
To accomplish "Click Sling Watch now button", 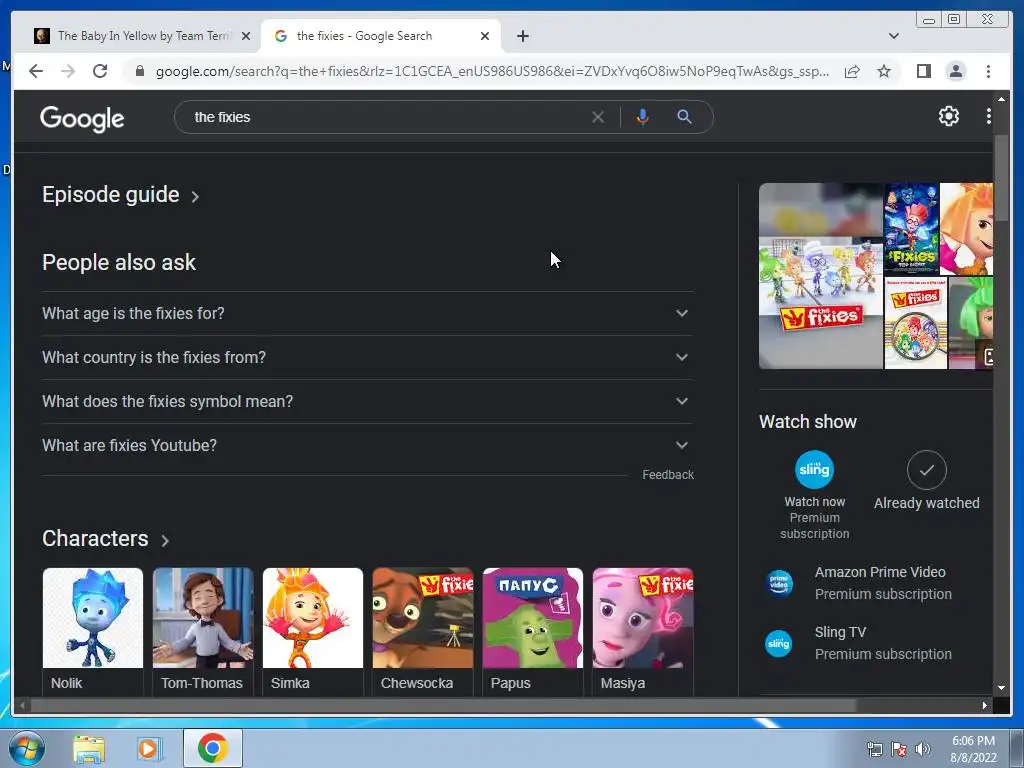I will click(x=814, y=495).
